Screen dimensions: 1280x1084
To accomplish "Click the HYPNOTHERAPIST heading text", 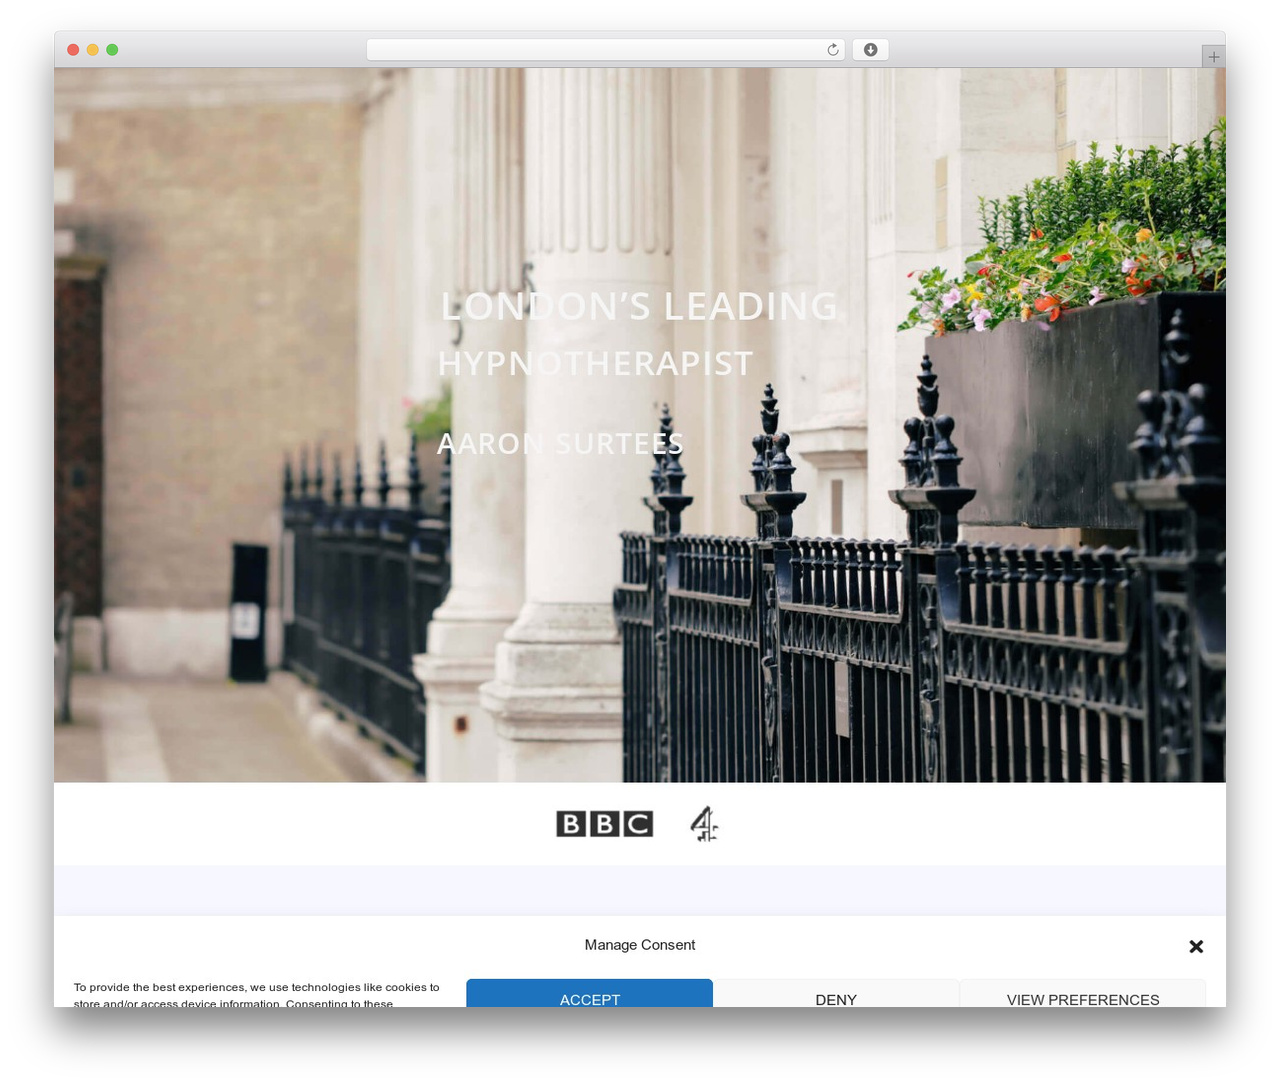I will [x=595, y=363].
